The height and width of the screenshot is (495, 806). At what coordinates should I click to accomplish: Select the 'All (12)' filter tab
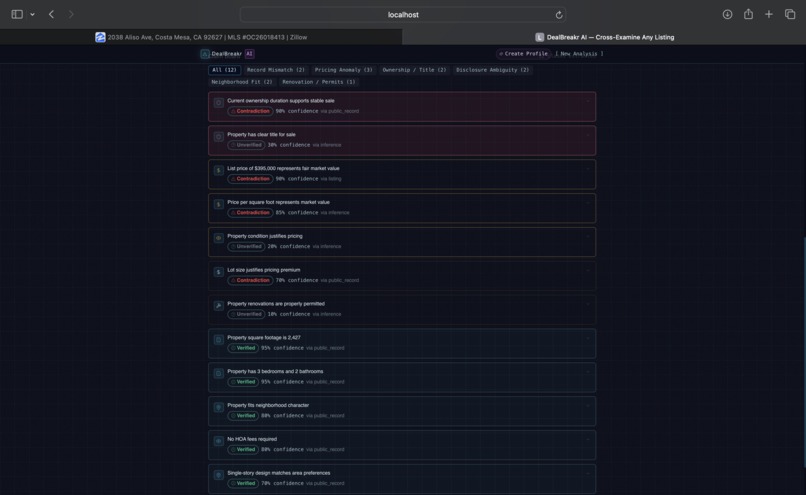(x=224, y=70)
